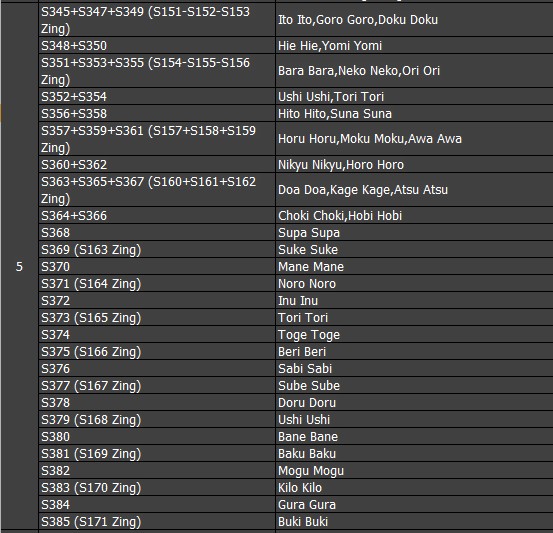
Task: Select the S360+S362 cell
Action: coord(157,164)
